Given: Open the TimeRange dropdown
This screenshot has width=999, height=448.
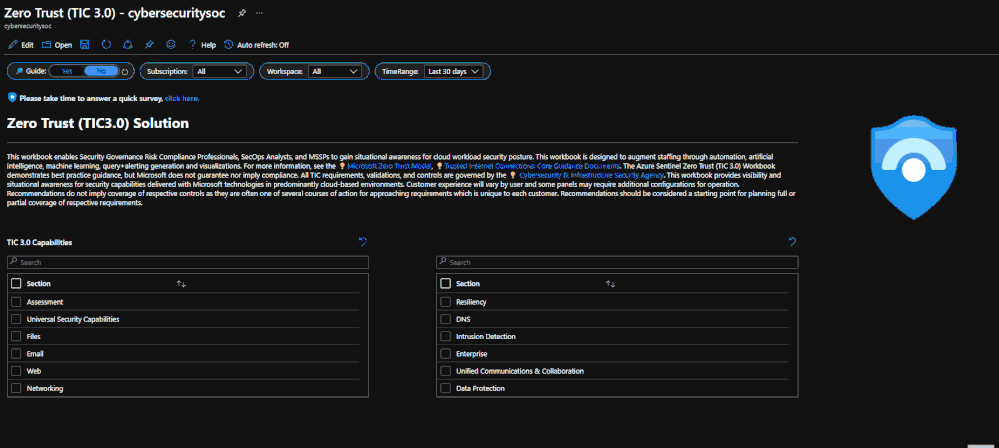Looking at the screenshot, I should point(454,71).
